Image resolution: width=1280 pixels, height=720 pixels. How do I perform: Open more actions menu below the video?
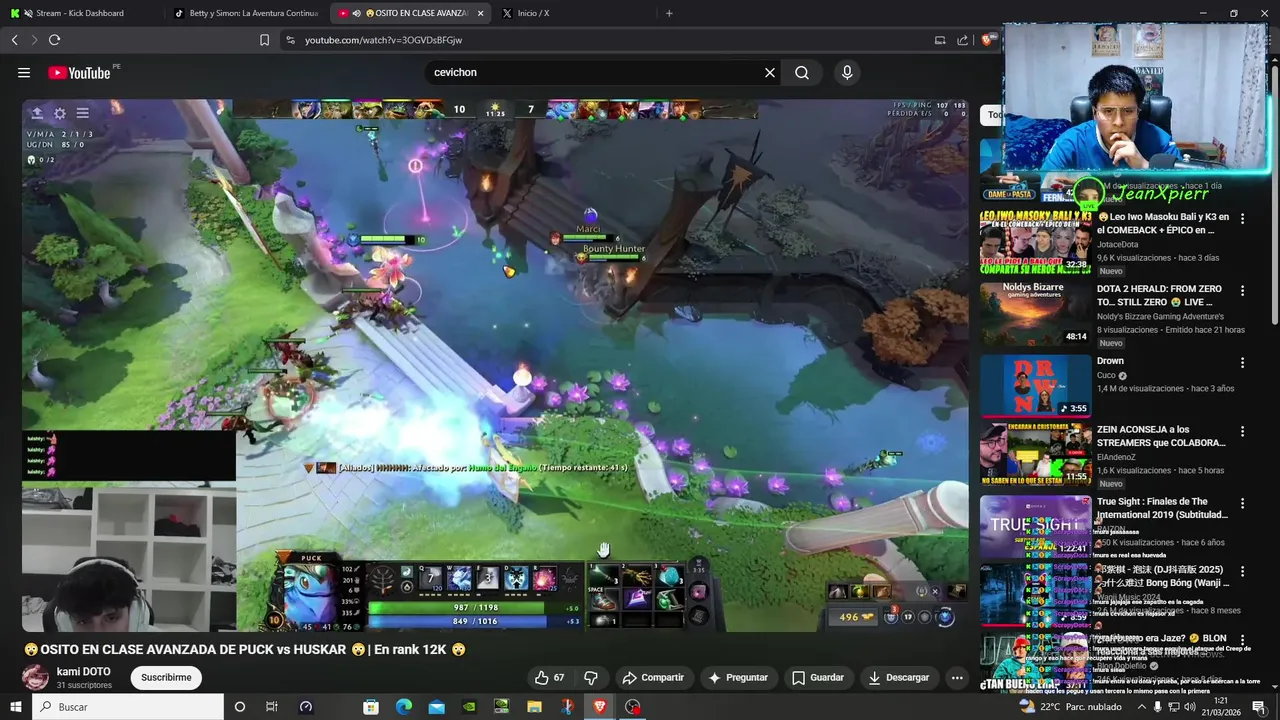(957, 677)
